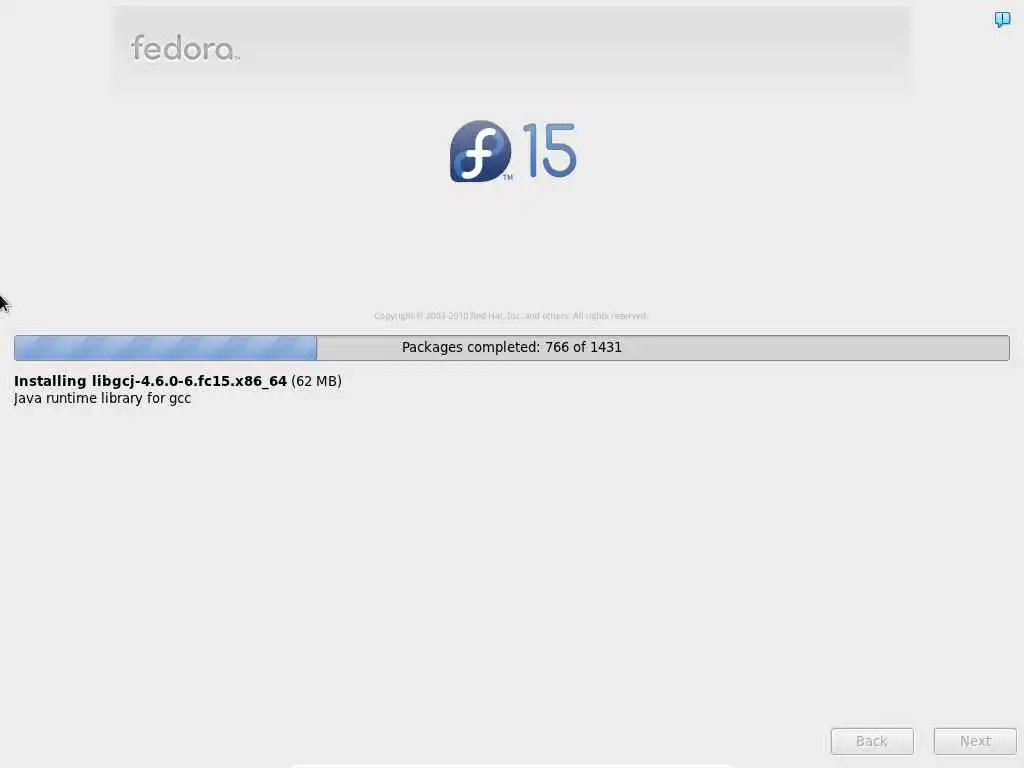Click 'Java runtime library for gcc' description

point(103,398)
